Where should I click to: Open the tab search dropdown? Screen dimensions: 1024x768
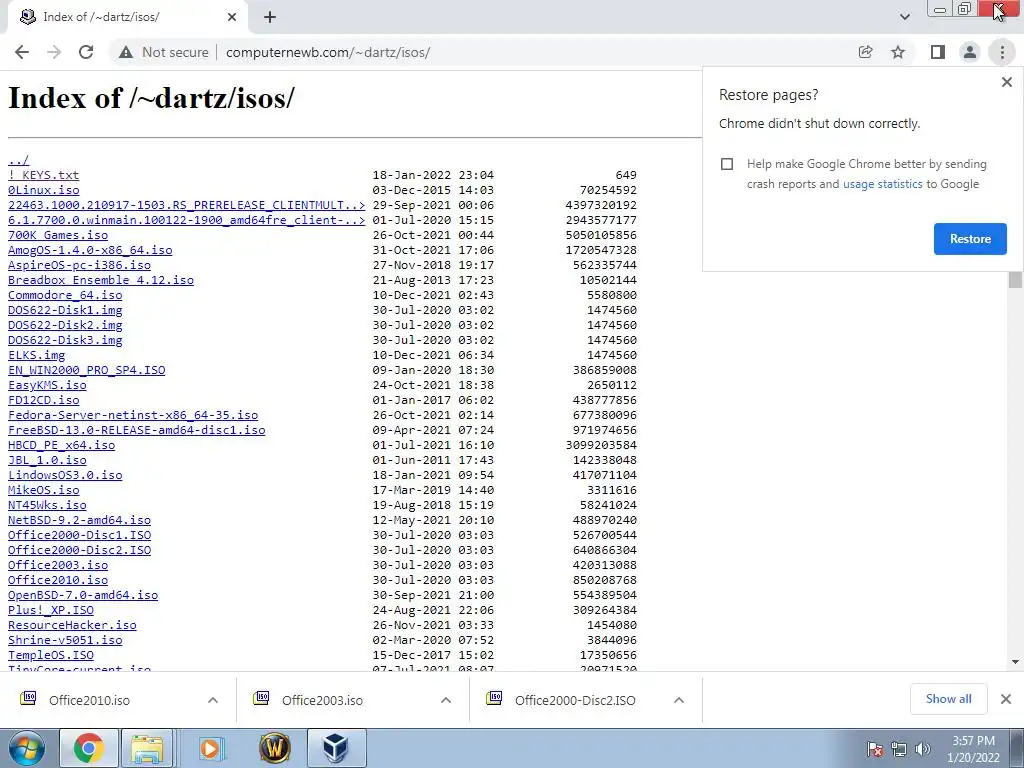(904, 17)
